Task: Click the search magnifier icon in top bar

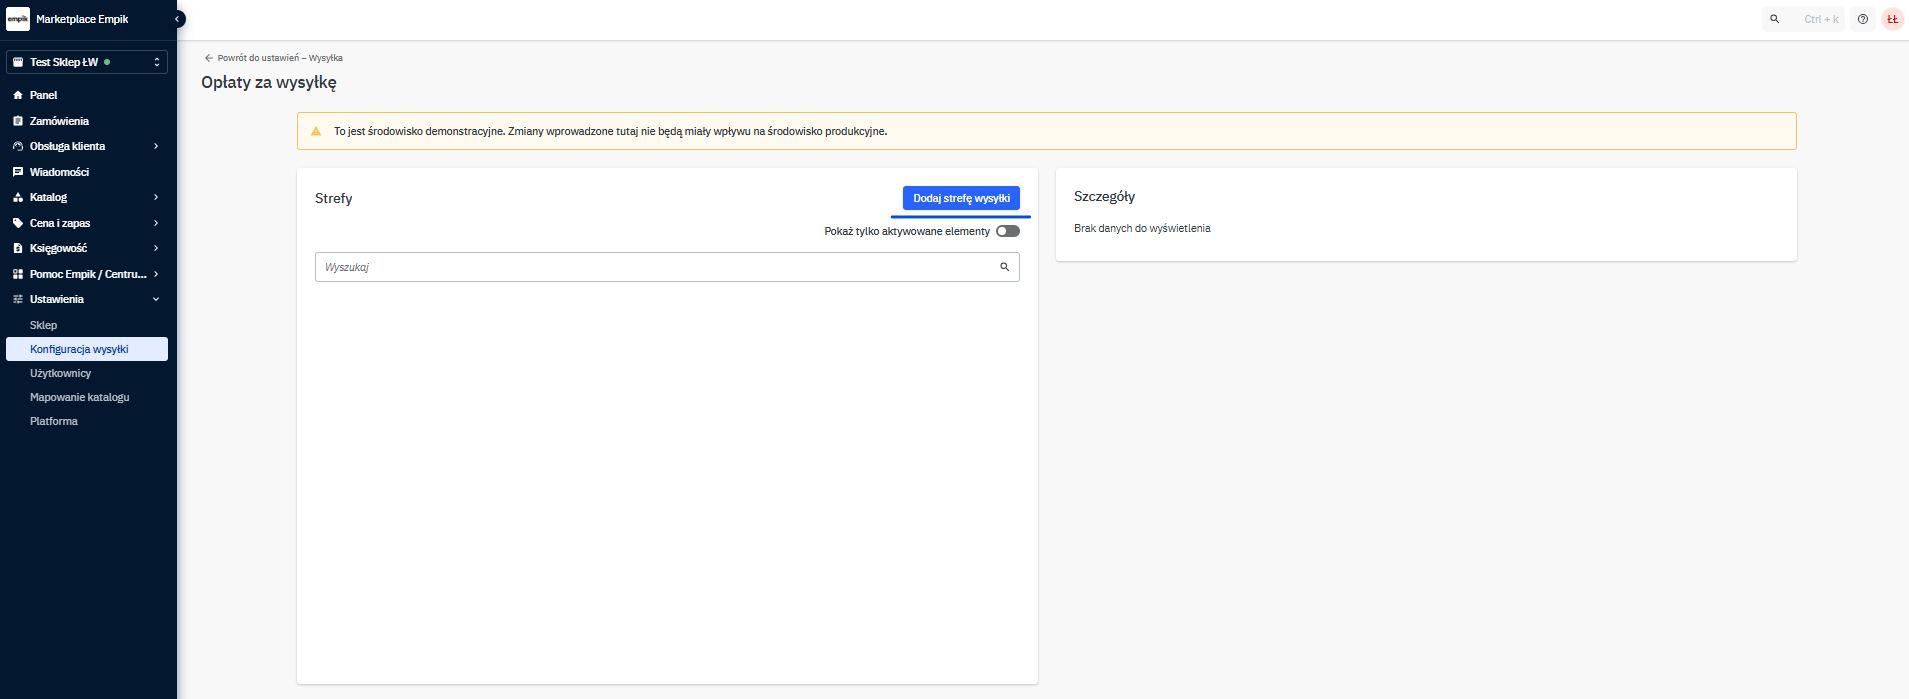Action: (x=1775, y=19)
